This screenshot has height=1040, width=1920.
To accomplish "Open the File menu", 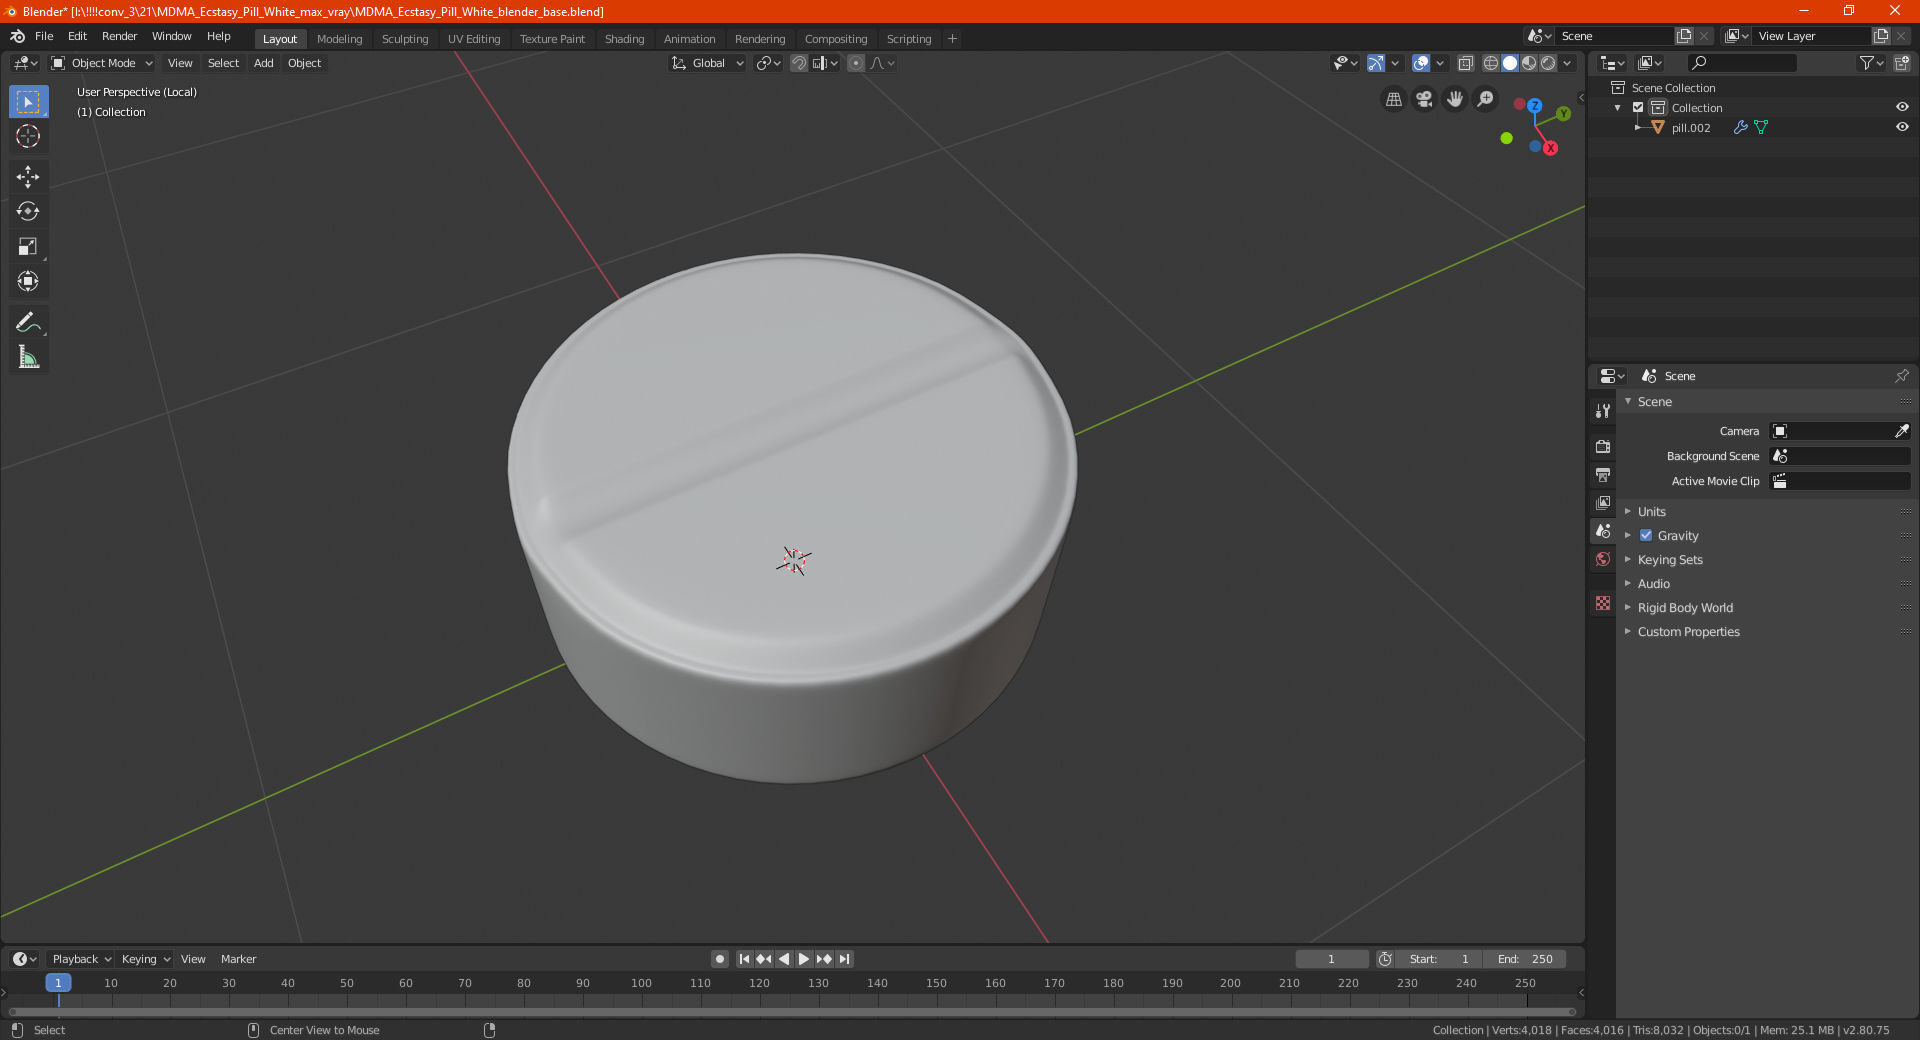I will tap(44, 36).
